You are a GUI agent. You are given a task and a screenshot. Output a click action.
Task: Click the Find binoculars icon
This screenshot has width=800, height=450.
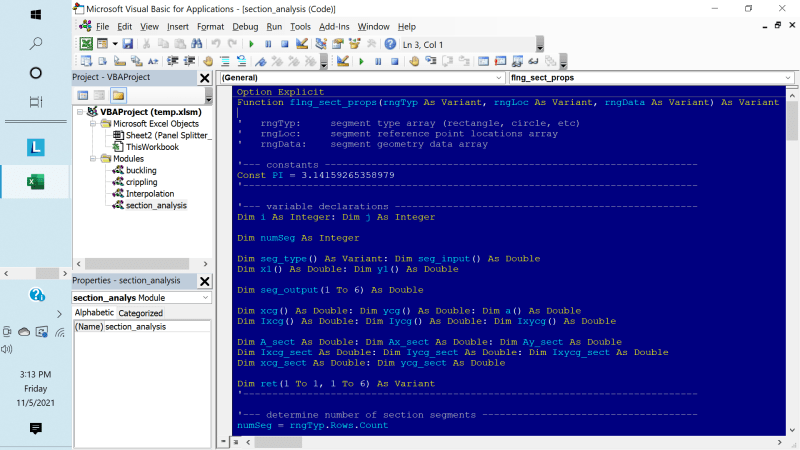tap(196, 44)
